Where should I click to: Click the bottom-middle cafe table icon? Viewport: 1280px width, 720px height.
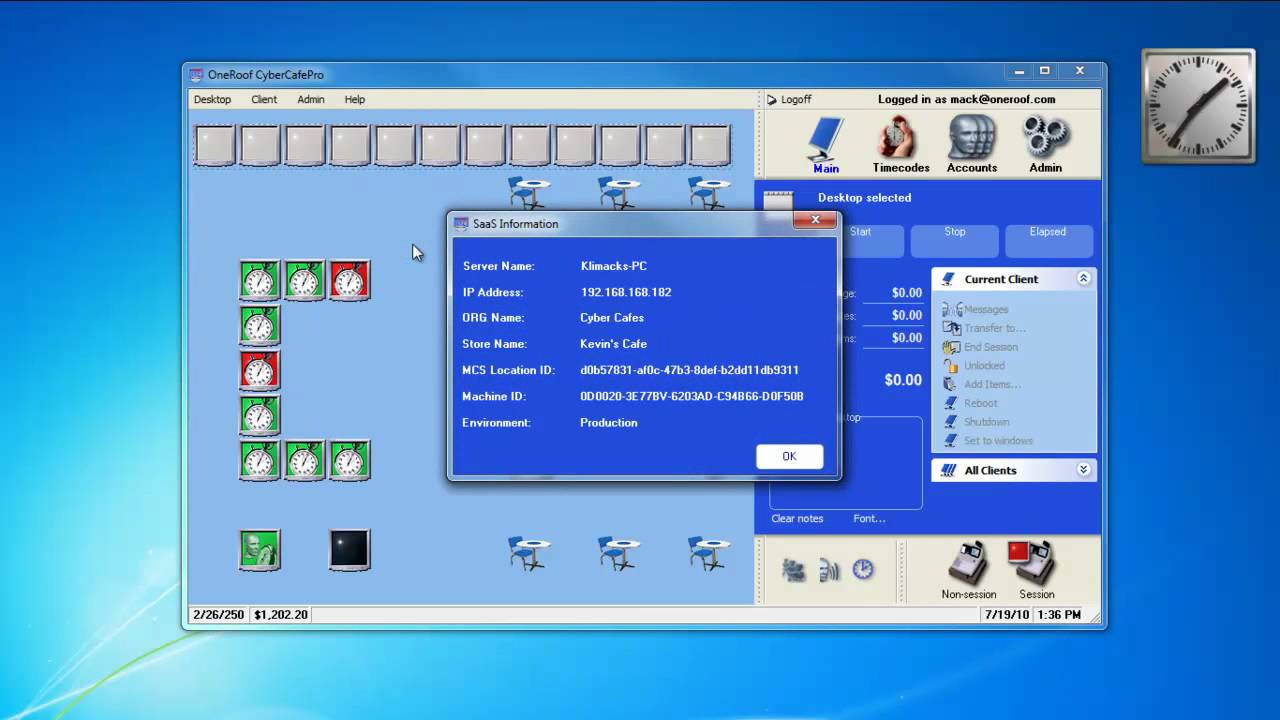click(x=619, y=553)
